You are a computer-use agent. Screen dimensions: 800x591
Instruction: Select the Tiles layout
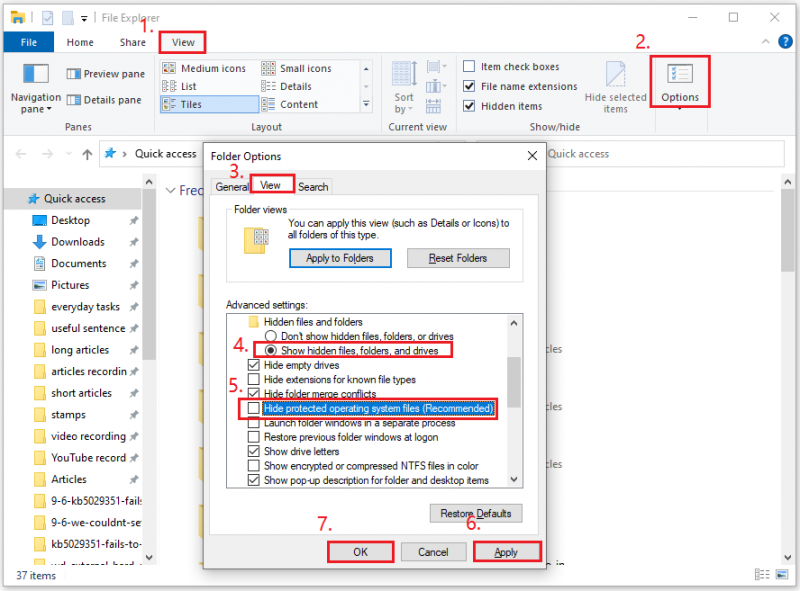pyautogui.click(x=209, y=104)
